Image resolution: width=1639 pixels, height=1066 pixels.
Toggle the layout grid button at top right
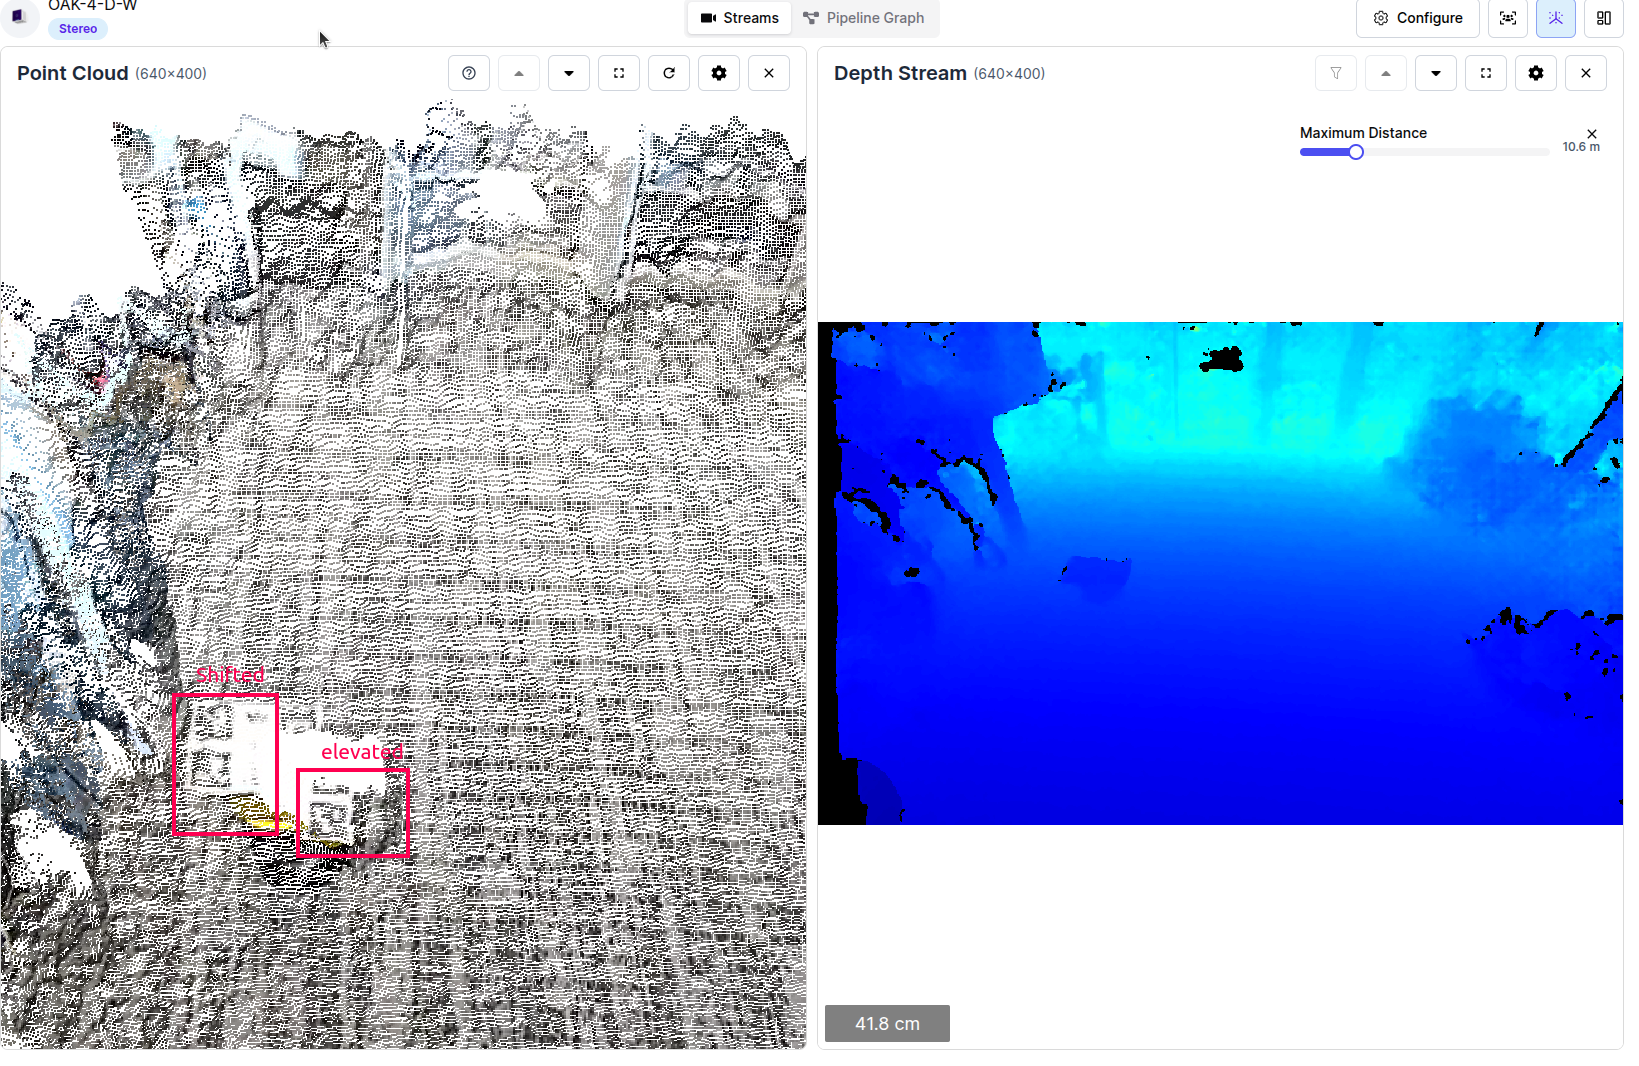[1604, 18]
